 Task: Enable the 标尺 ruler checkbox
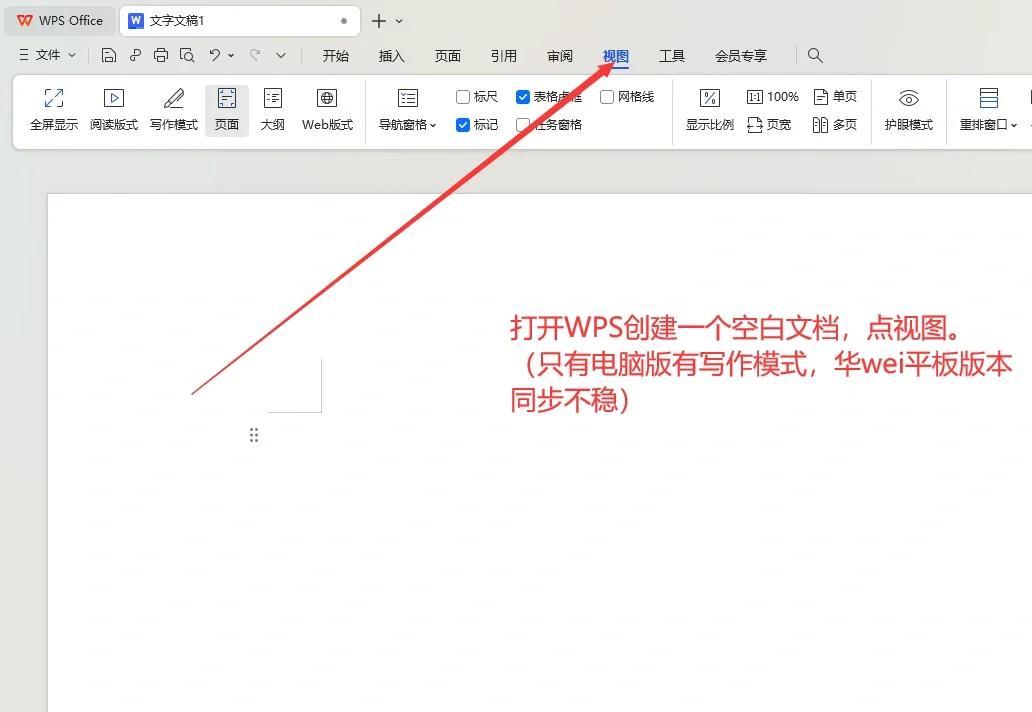(x=464, y=96)
